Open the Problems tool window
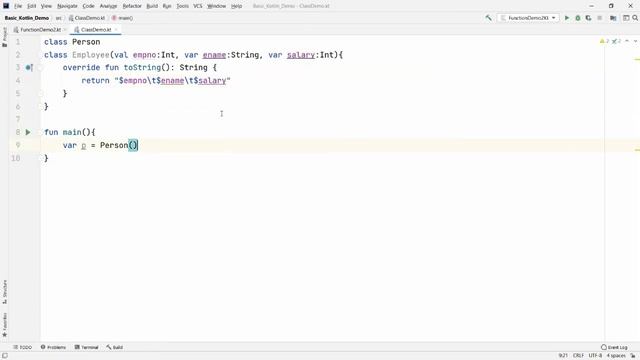640x360 pixels. click(53, 347)
